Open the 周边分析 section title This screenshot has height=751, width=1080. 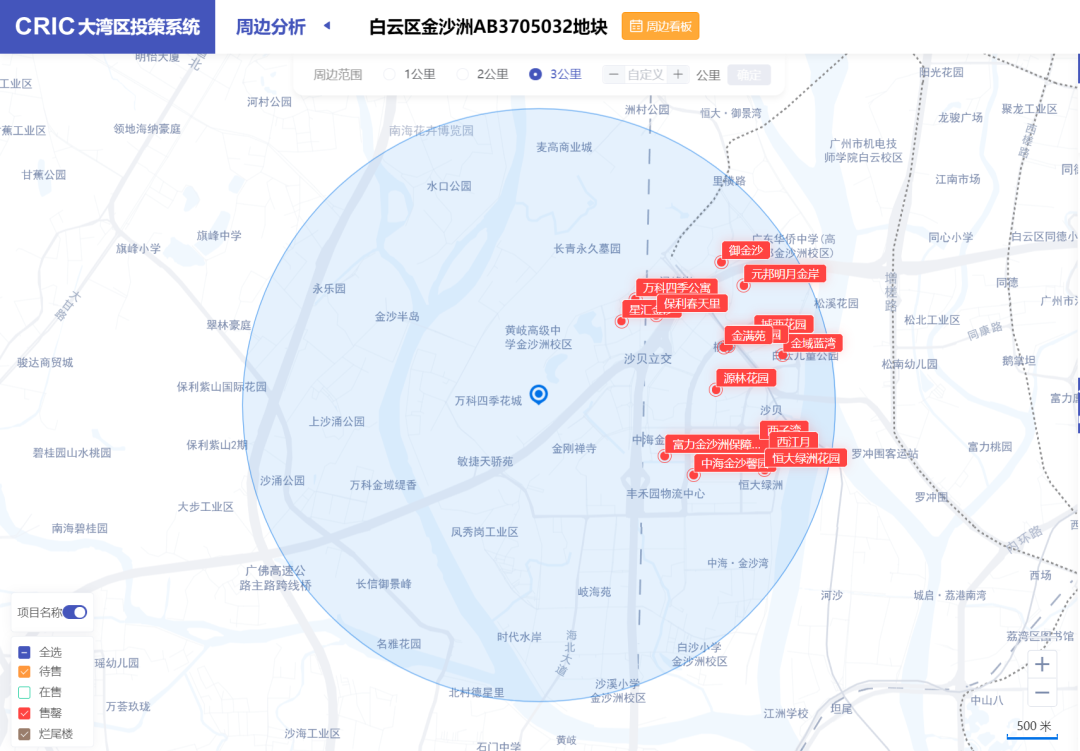tap(271, 26)
